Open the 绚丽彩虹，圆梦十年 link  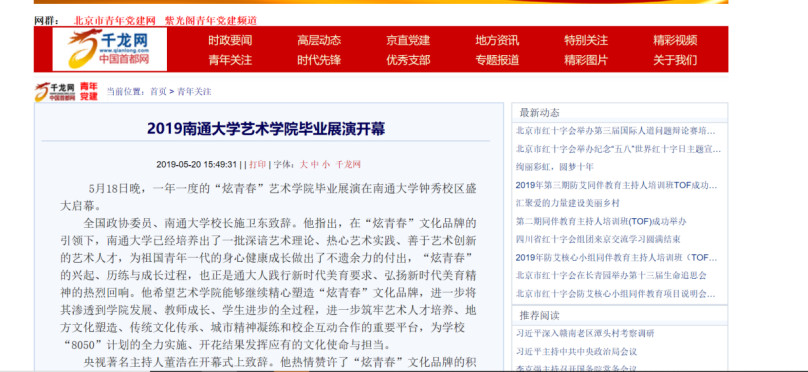tap(555, 167)
